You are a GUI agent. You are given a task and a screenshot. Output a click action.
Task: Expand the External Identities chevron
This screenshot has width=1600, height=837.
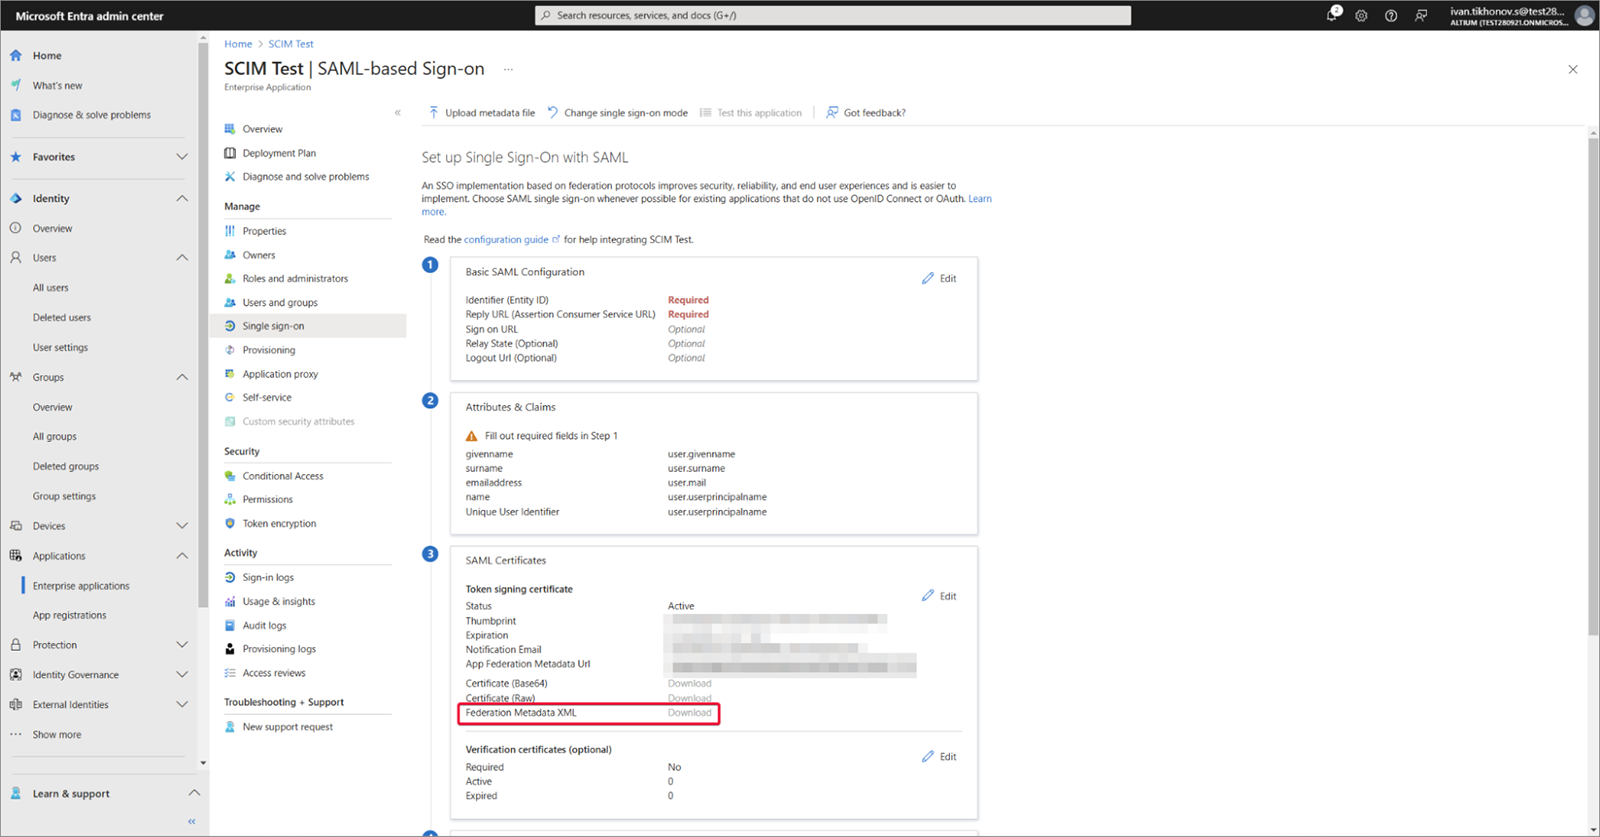pos(182,705)
